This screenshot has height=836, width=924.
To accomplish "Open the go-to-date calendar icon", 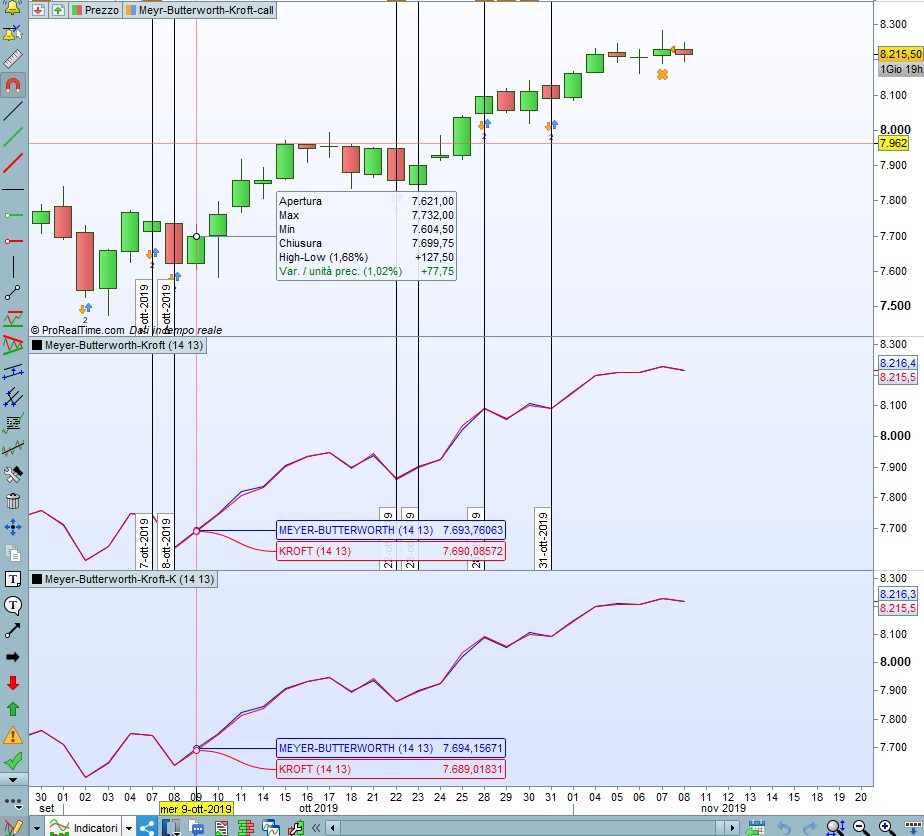I will (x=755, y=828).
